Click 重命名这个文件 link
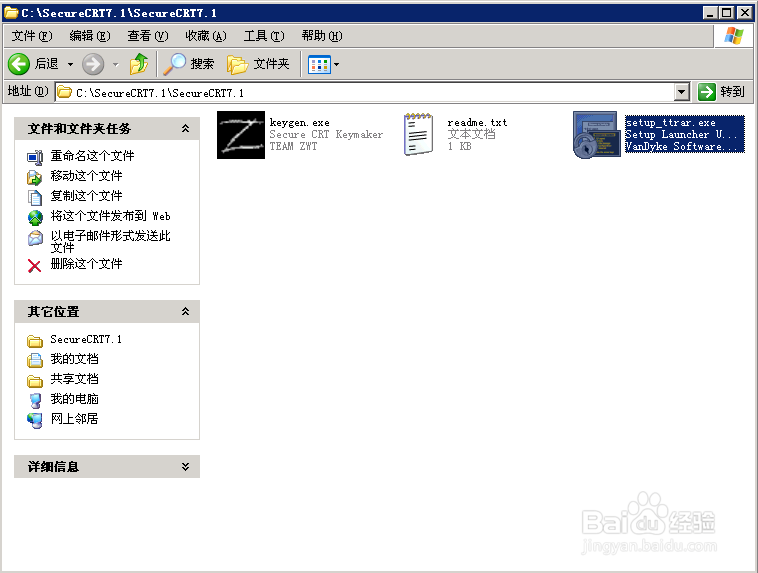Viewport: 758px width, 573px height. 92,156
